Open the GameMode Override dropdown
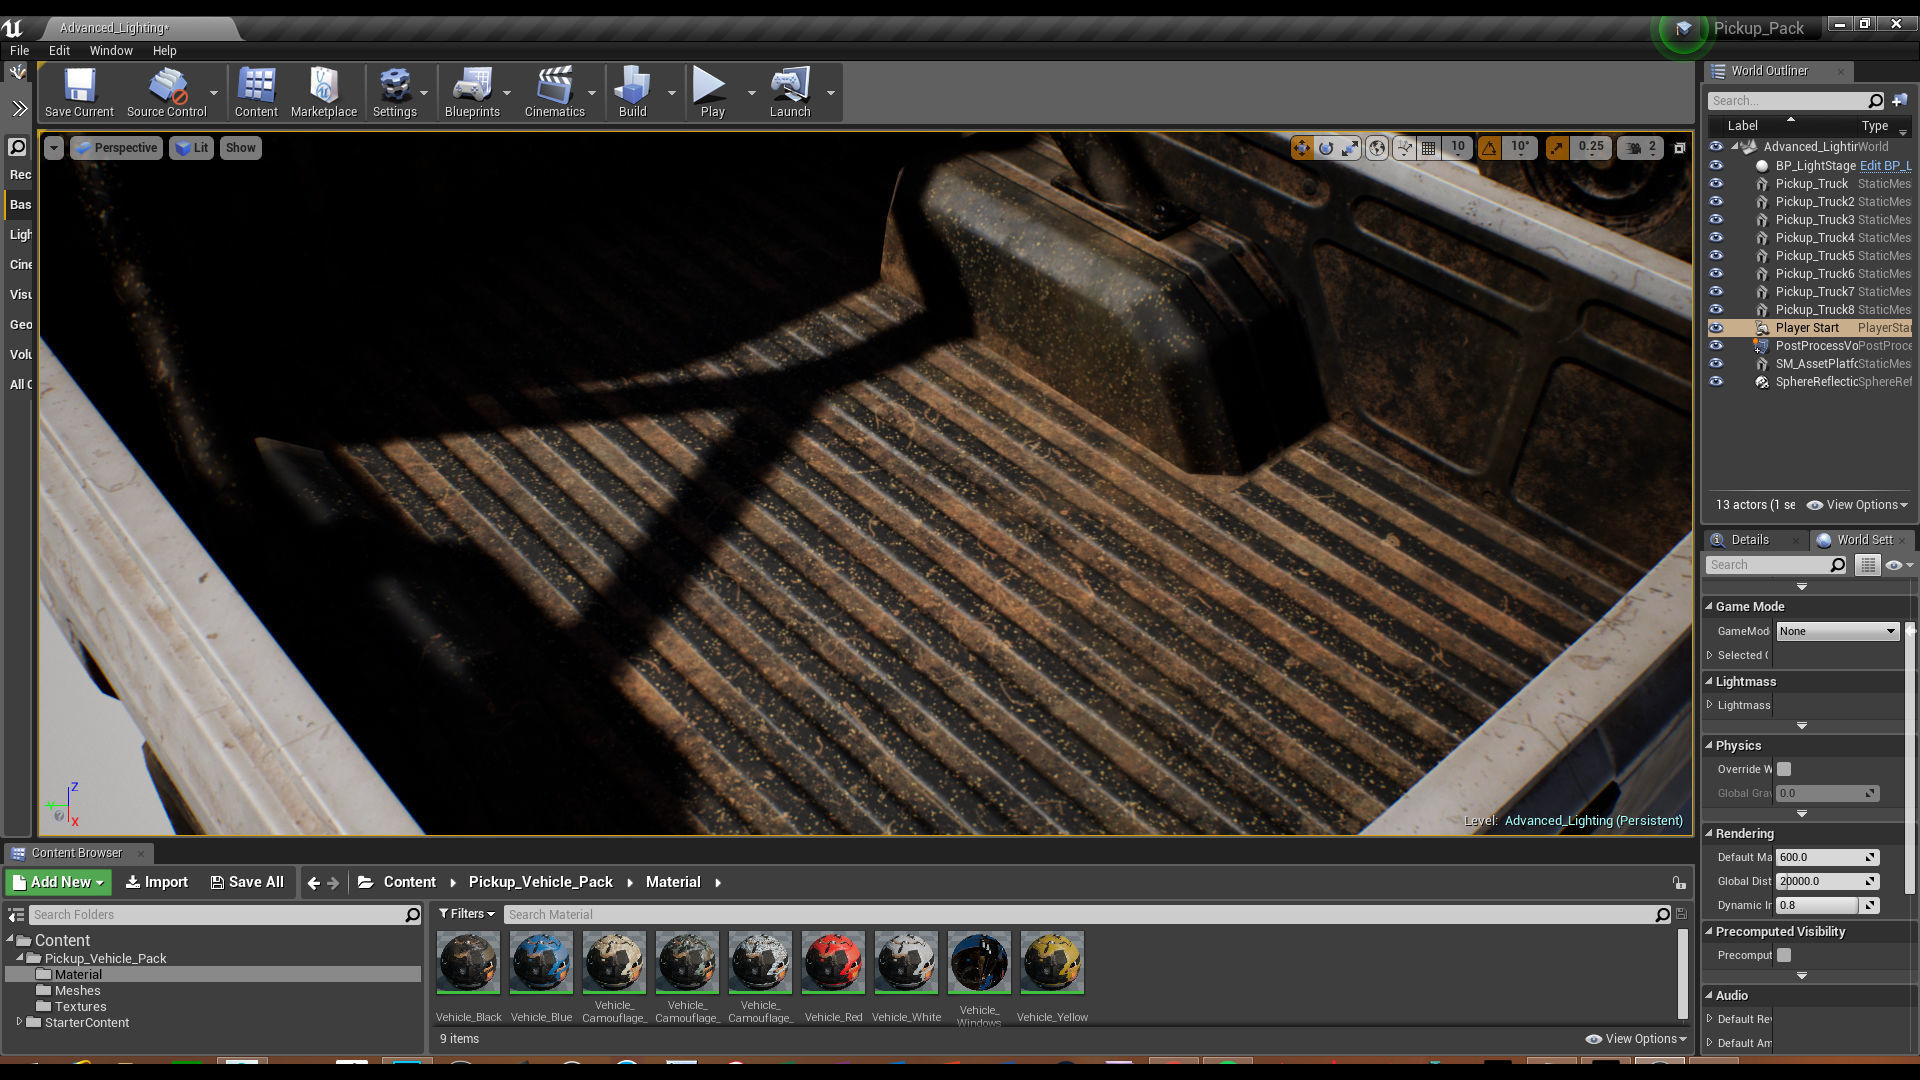 click(x=1837, y=631)
